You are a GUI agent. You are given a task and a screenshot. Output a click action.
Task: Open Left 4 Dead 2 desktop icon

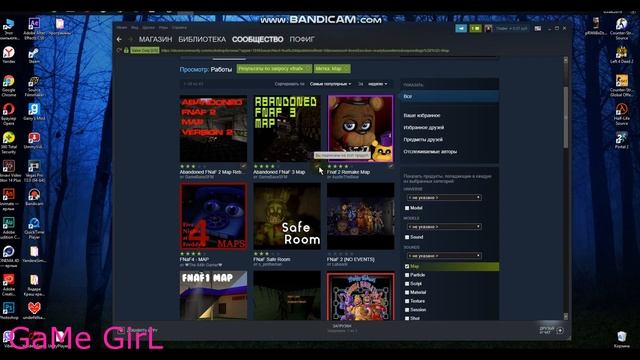click(621, 55)
